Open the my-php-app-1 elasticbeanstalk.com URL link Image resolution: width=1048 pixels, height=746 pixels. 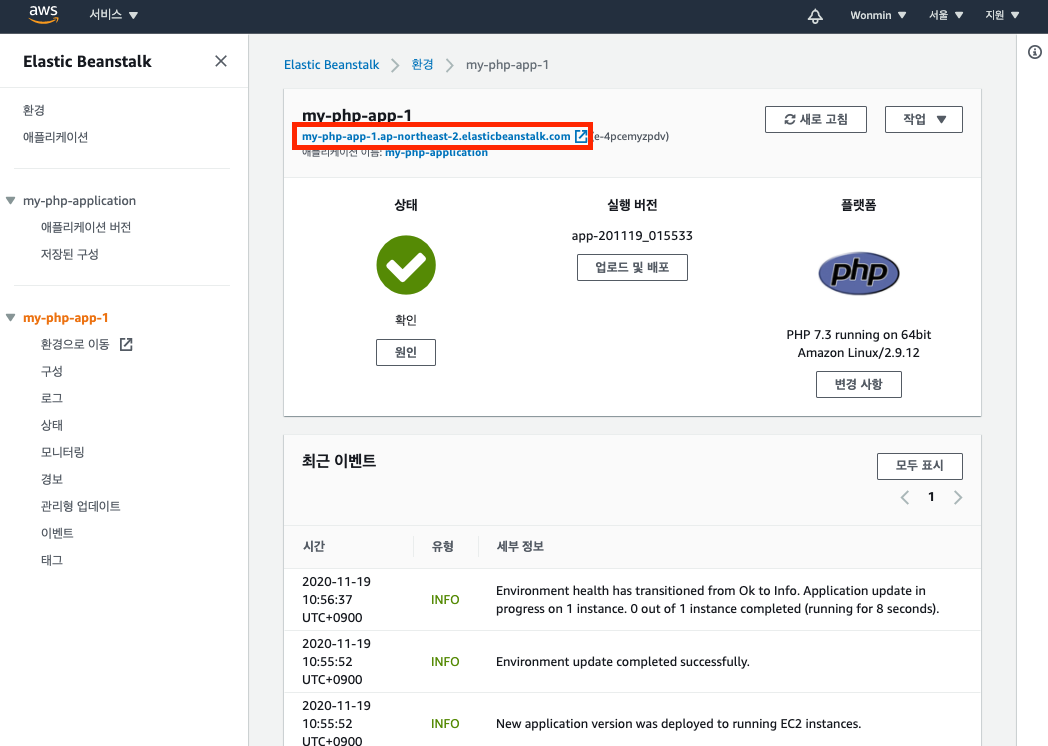(x=436, y=136)
